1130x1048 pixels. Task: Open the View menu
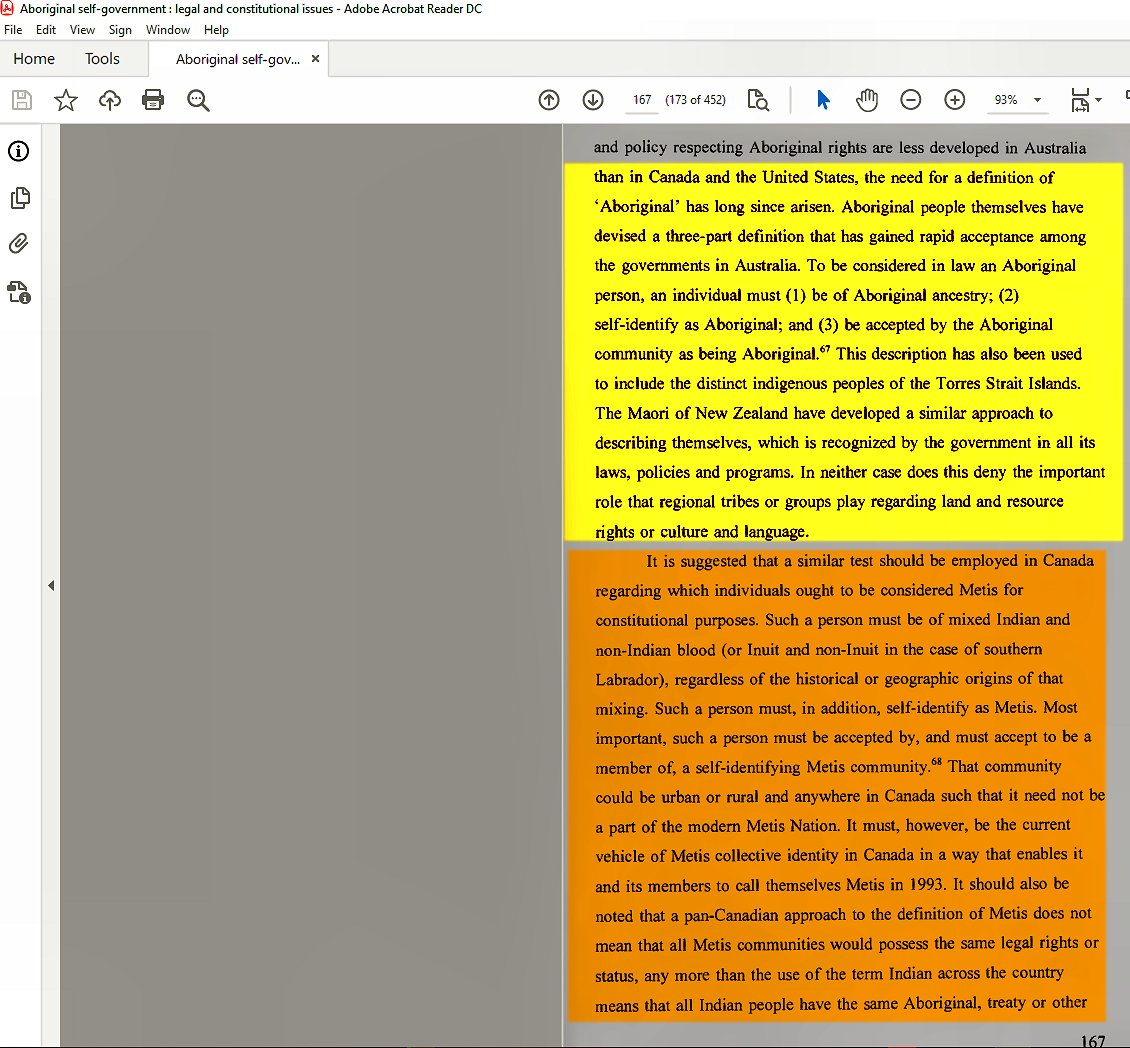click(82, 30)
